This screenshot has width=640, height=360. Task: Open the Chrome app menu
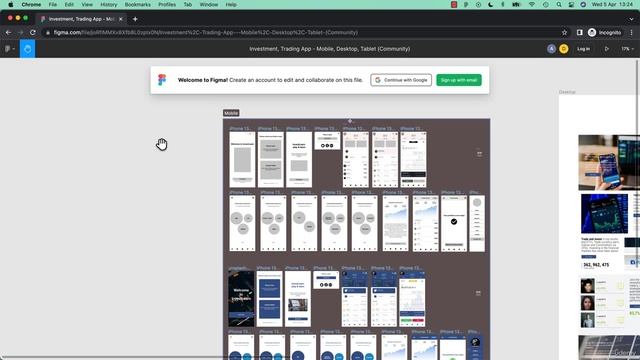pyautogui.click(x=31, y=4)
